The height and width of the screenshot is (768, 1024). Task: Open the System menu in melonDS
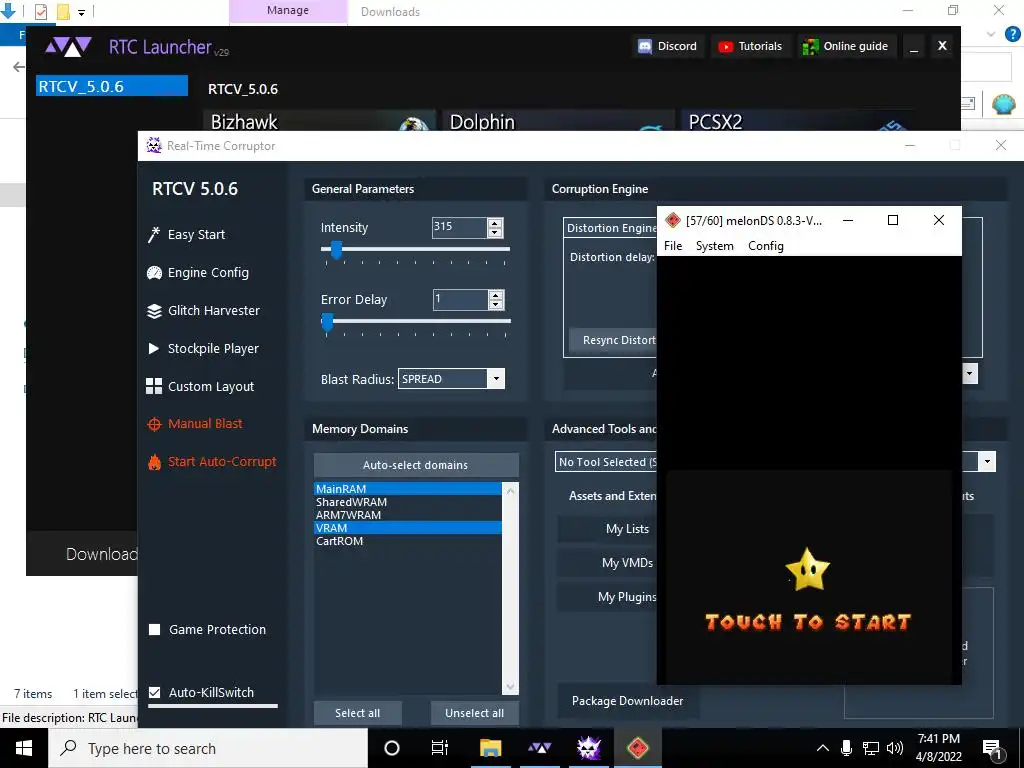(714, 246)
